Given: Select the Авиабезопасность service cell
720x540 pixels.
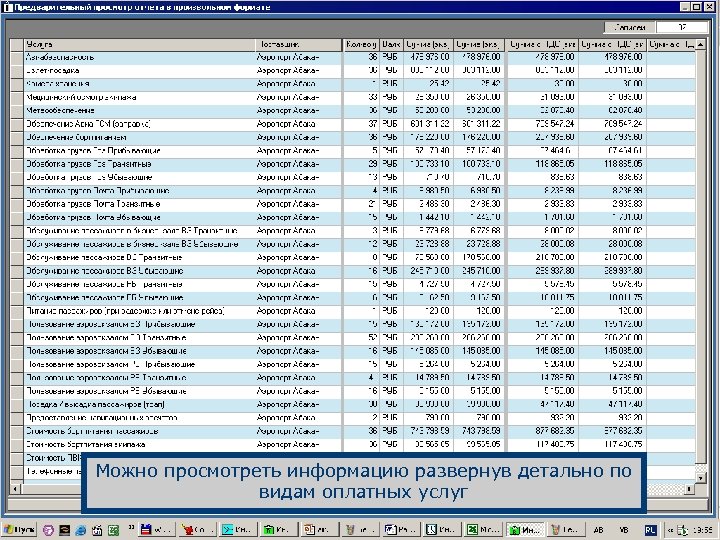Looking at the screenshot, I should click(139, 57).
